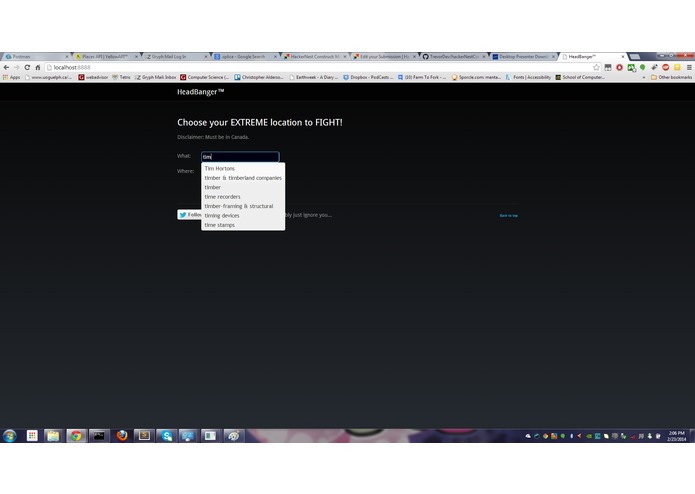Switch to the Edit your Submission tab

point(384,57)
